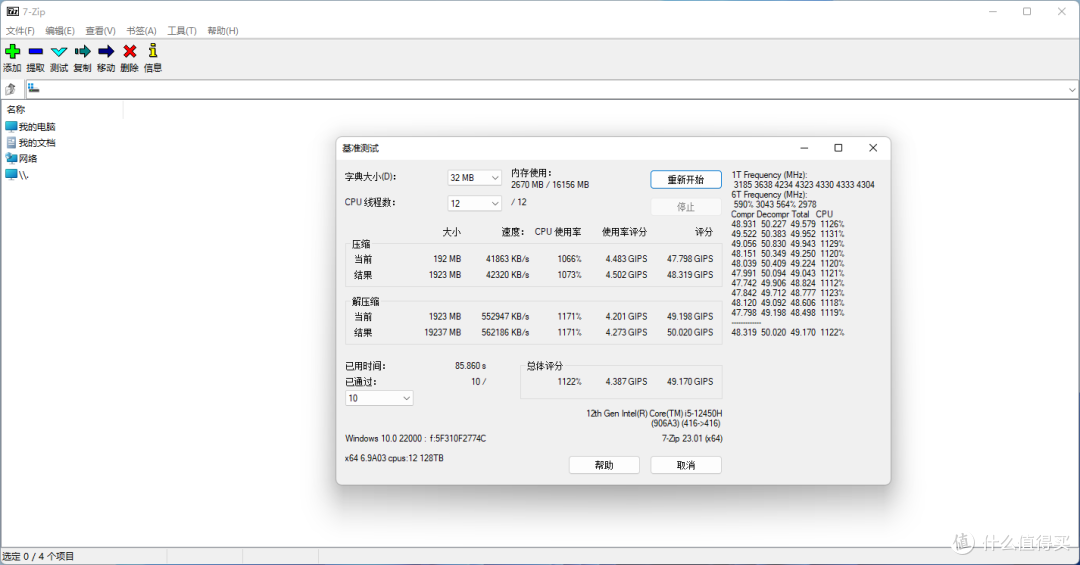
Task: Click the total usage rating 4.387 GIPS
Action: [626, 381]
